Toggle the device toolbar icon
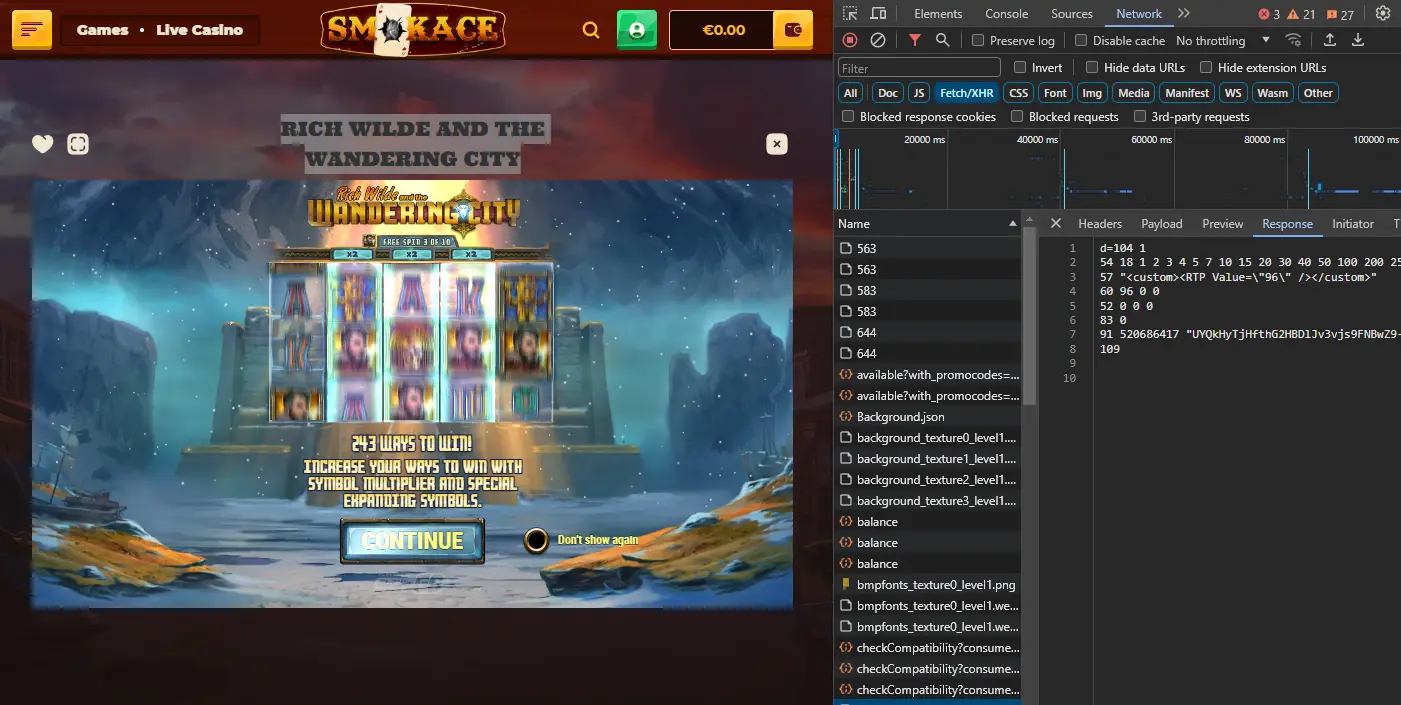Screen dimensions: 1401x705 (x=878, y=14)
